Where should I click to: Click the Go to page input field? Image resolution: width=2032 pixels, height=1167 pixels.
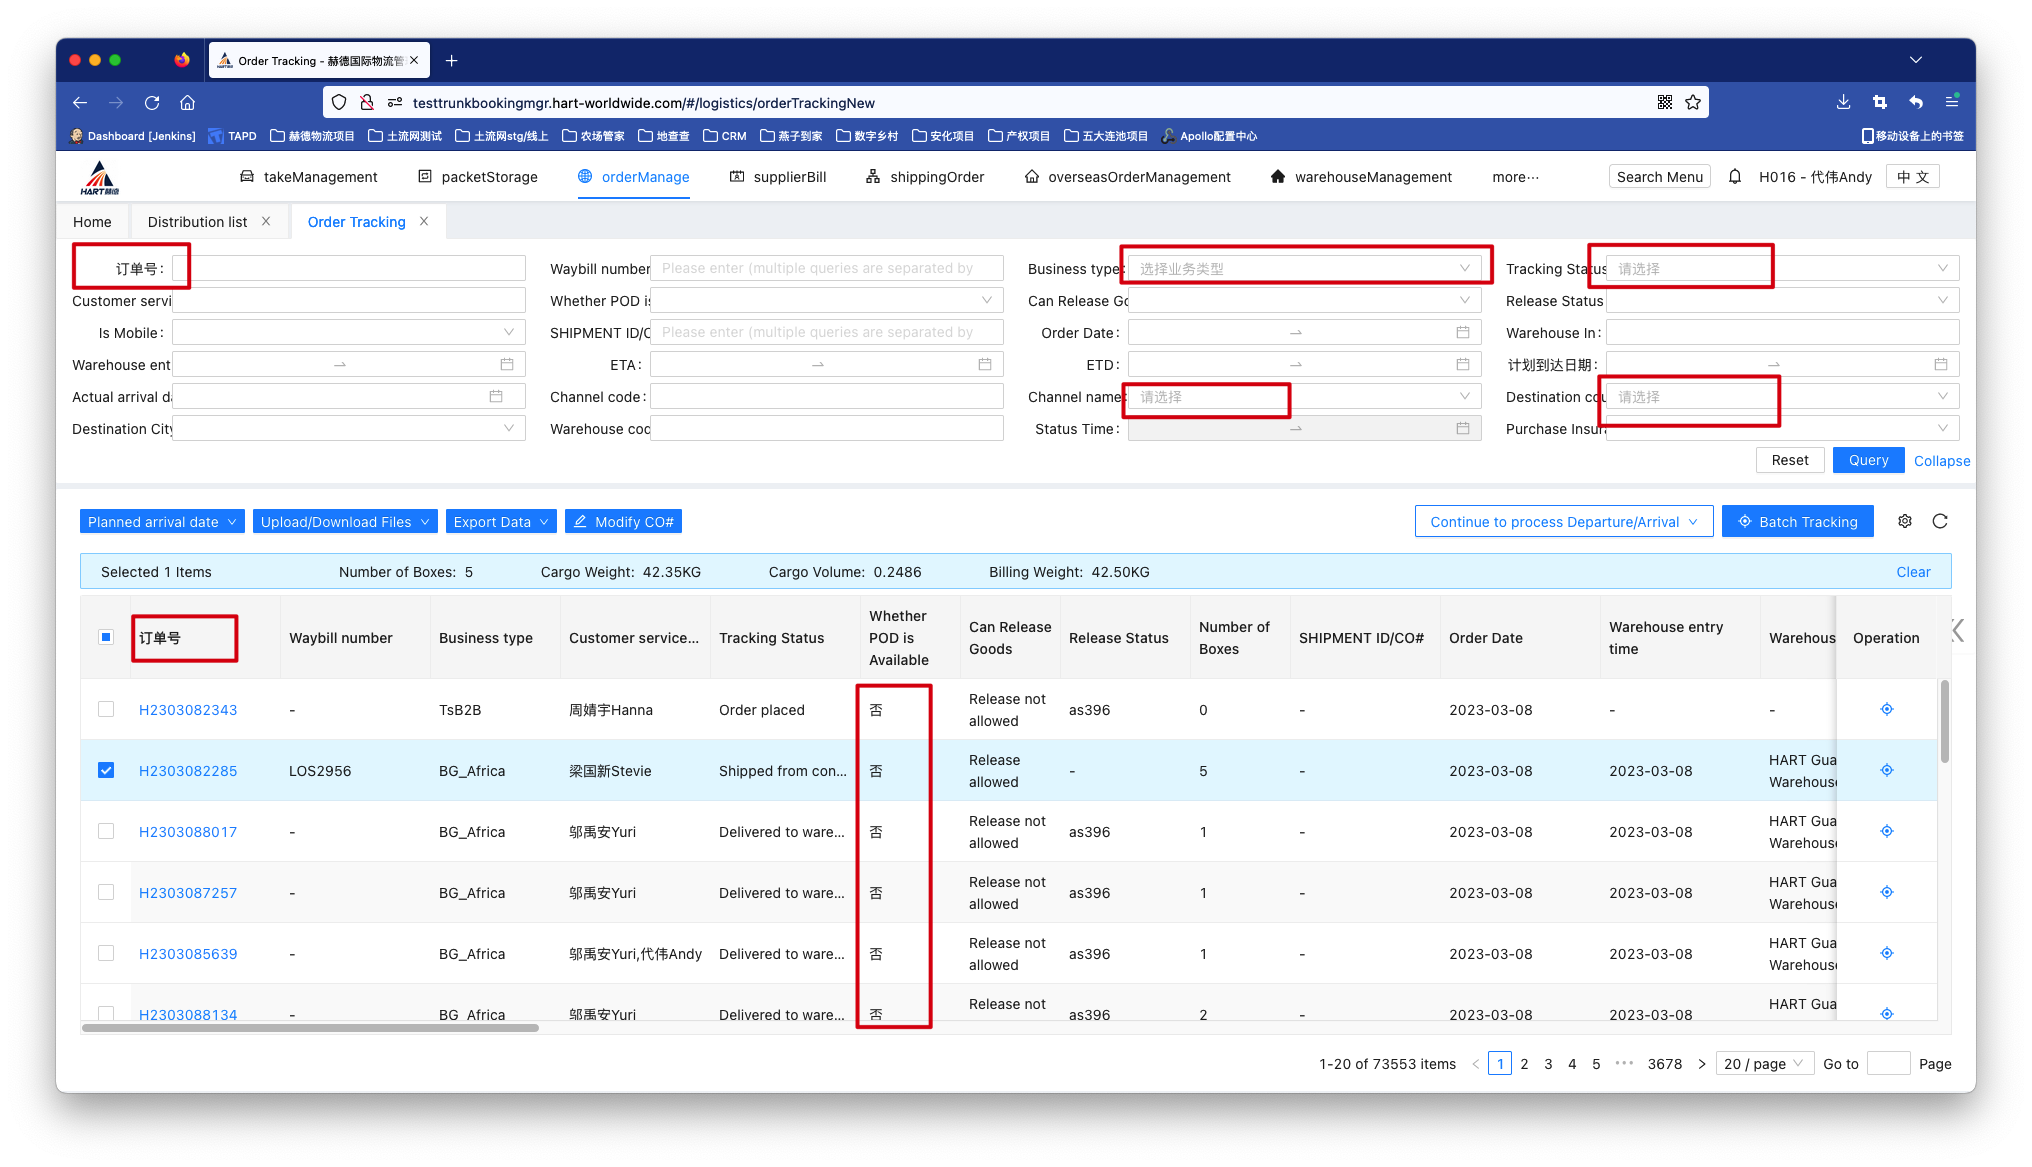[x=1888, y=1064]
